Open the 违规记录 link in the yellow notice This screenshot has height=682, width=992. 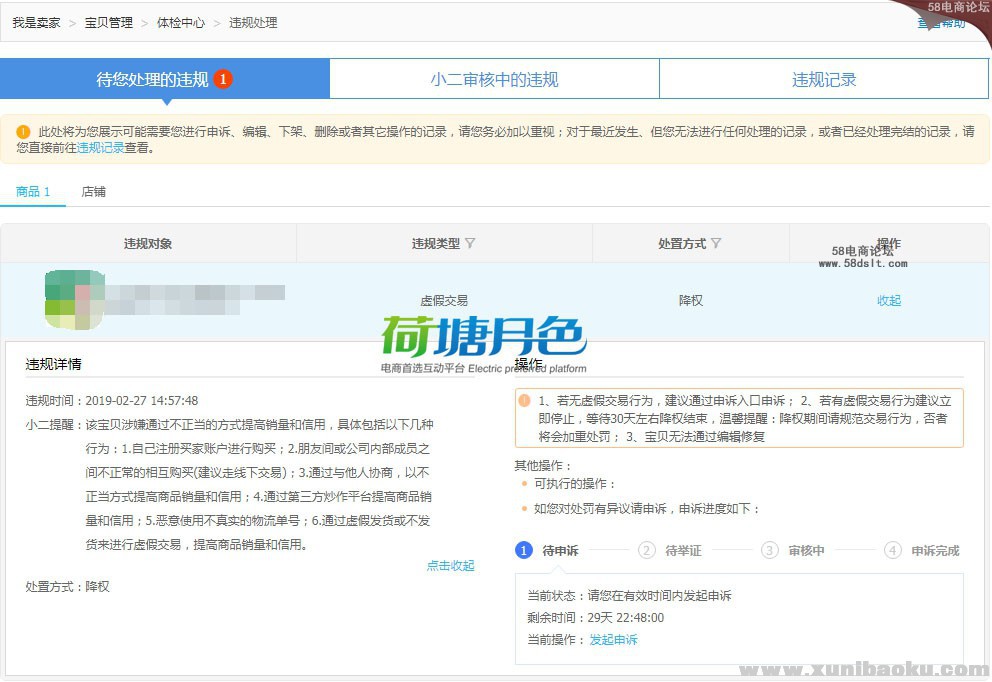tap(100, 147)
